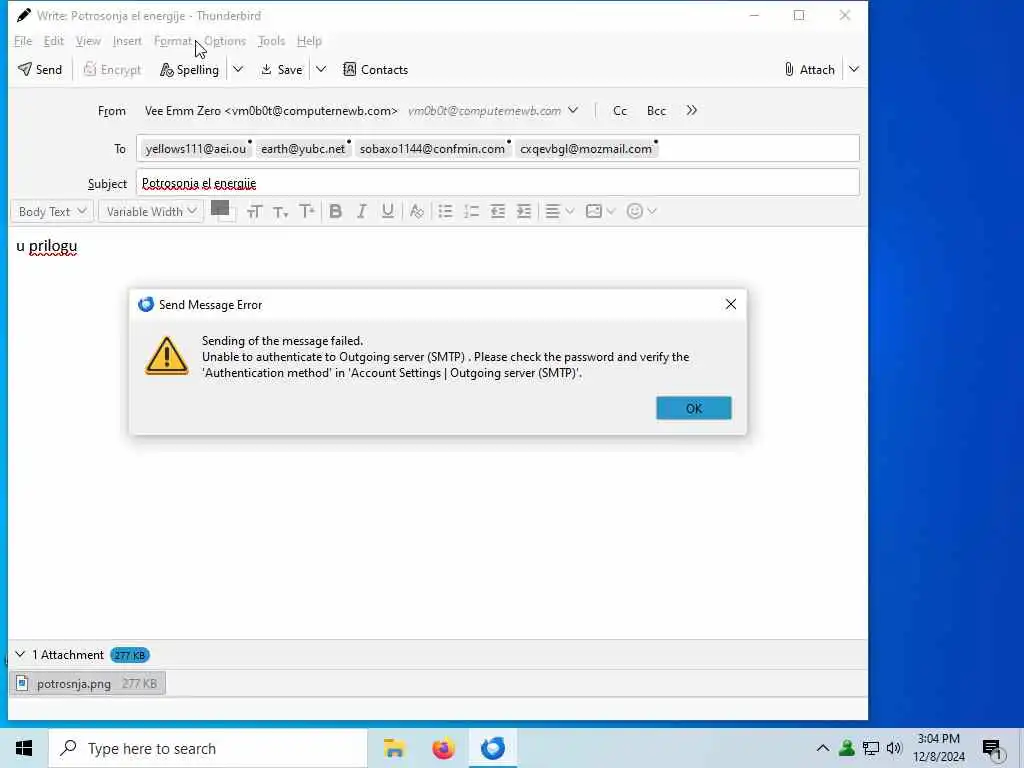
Task: Run the Spelling checker
Action: point(189,69)
